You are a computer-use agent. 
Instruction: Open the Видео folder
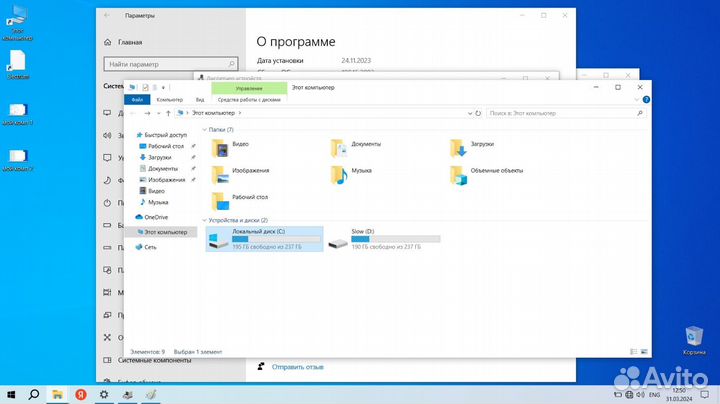tap(230, 148)
